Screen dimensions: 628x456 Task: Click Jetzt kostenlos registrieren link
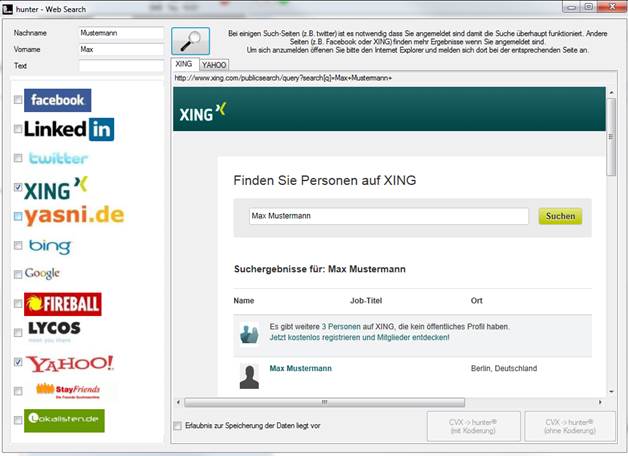[x=359, y=338]
